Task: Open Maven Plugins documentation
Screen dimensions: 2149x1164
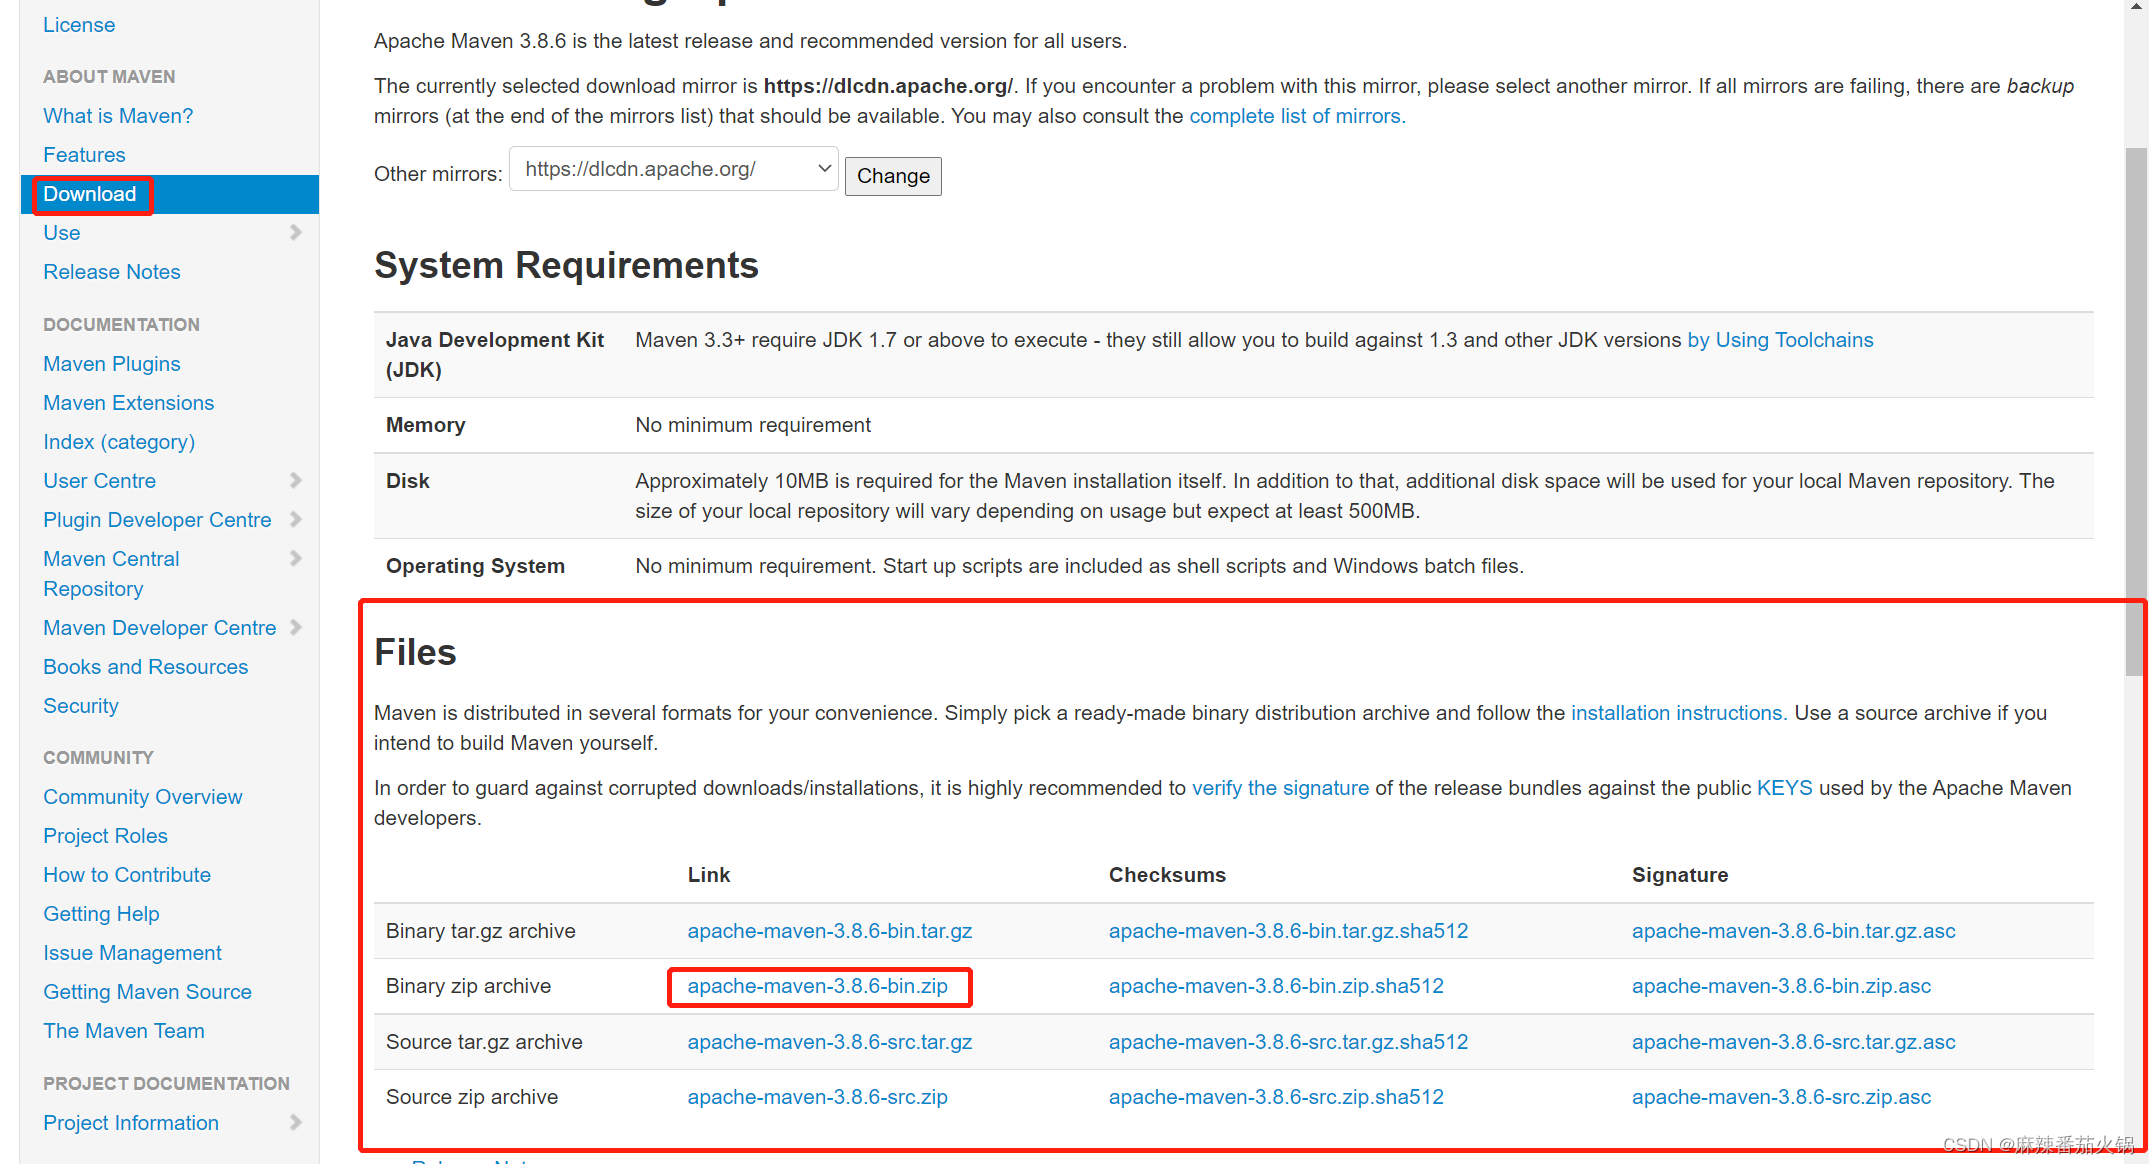Action: [x=112, y=364]
